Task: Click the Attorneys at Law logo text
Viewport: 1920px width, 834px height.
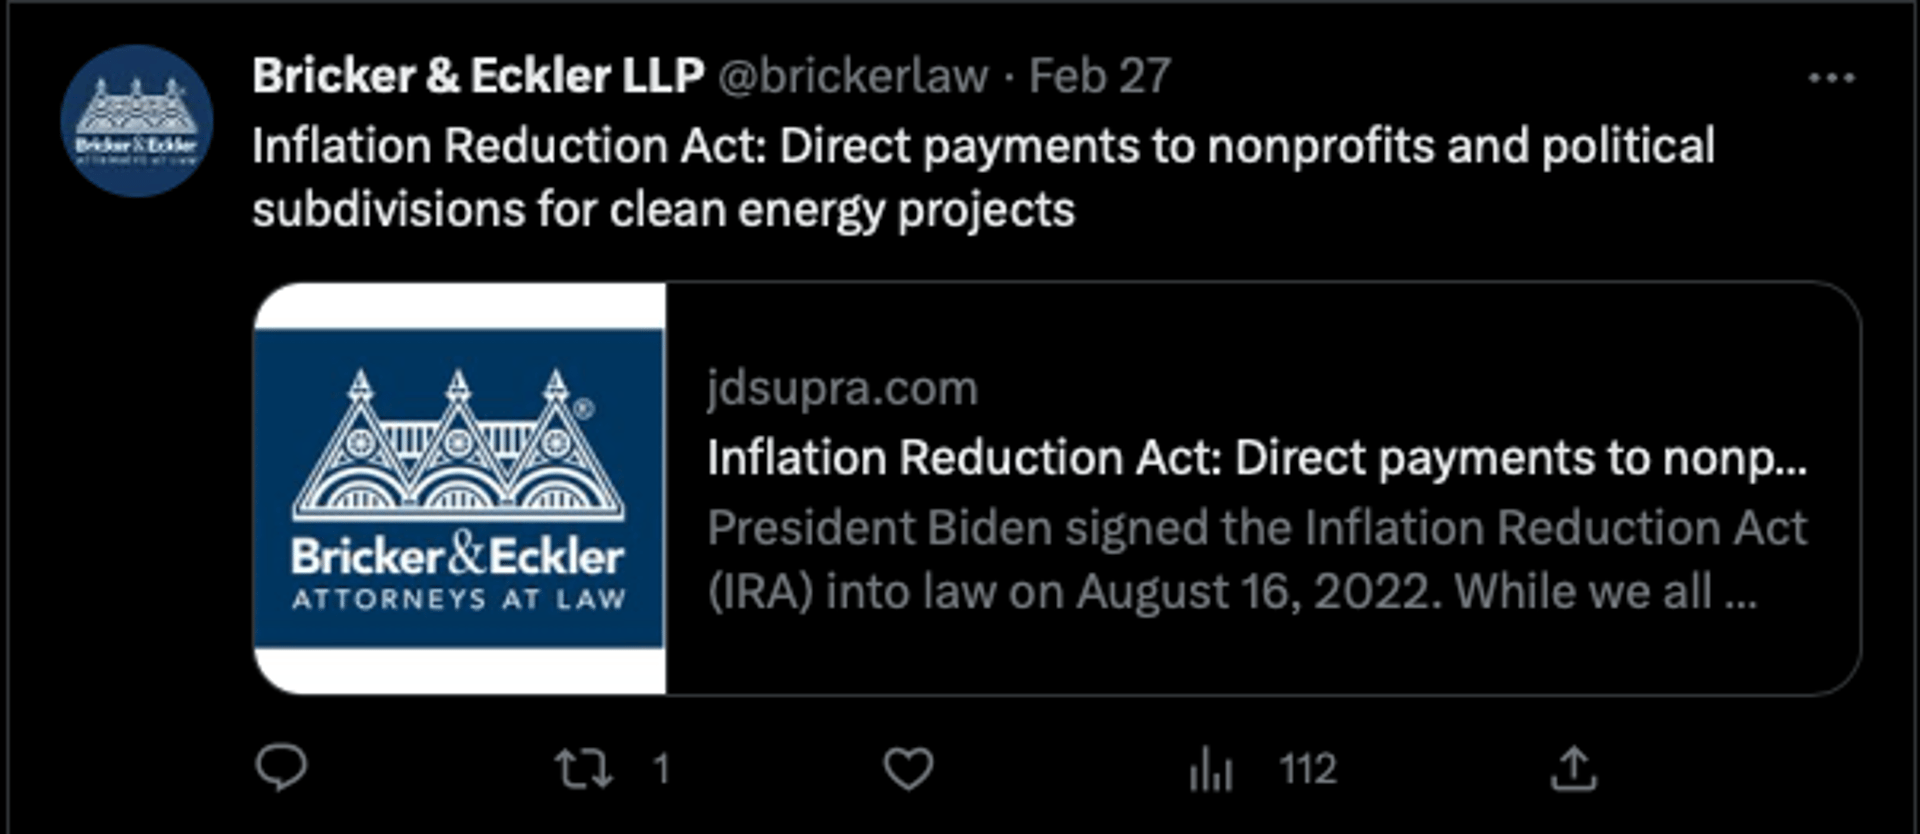Action: click(459, 599)
